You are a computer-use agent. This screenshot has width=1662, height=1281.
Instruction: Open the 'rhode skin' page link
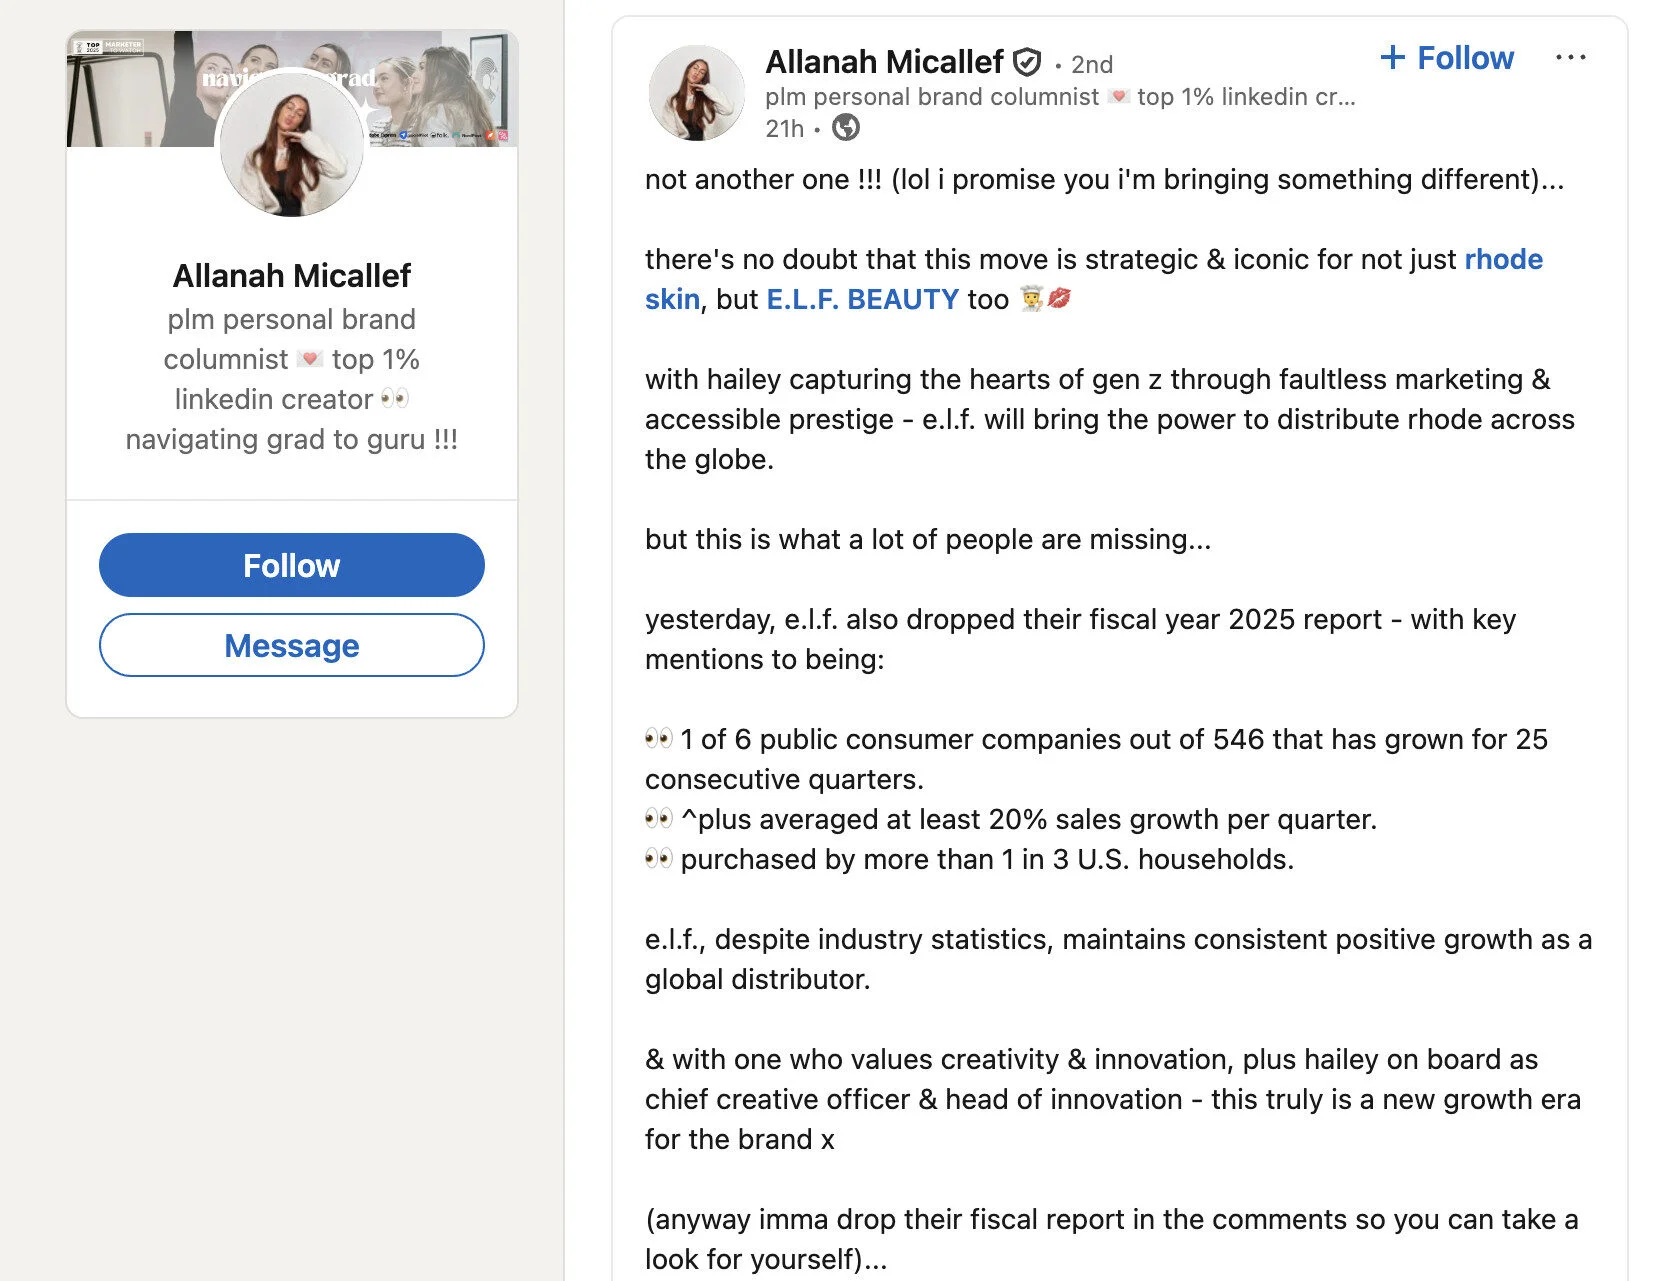[x=1503, y=259]
